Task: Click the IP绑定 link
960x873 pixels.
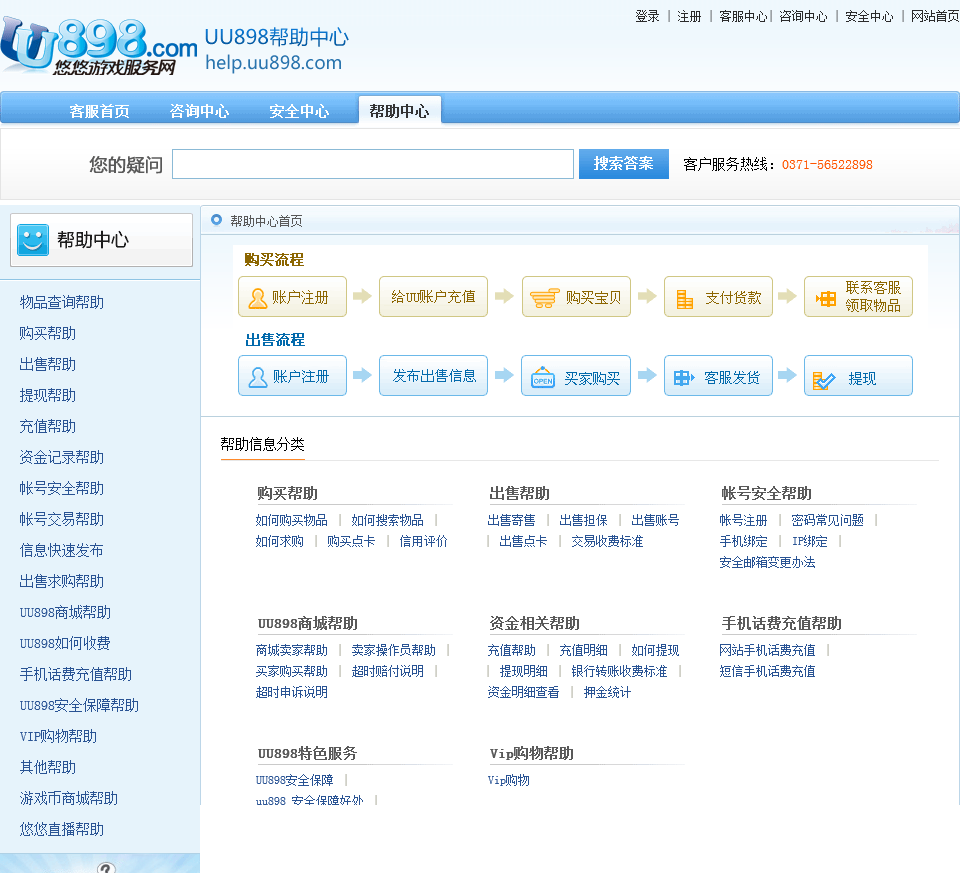Action: [810, 541]
